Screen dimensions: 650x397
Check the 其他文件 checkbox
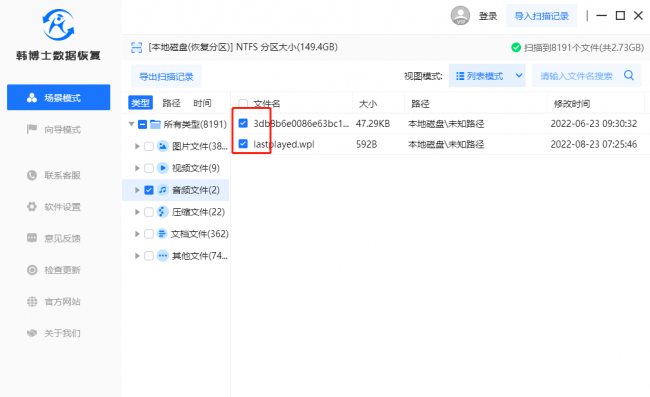tap(149, 256)
